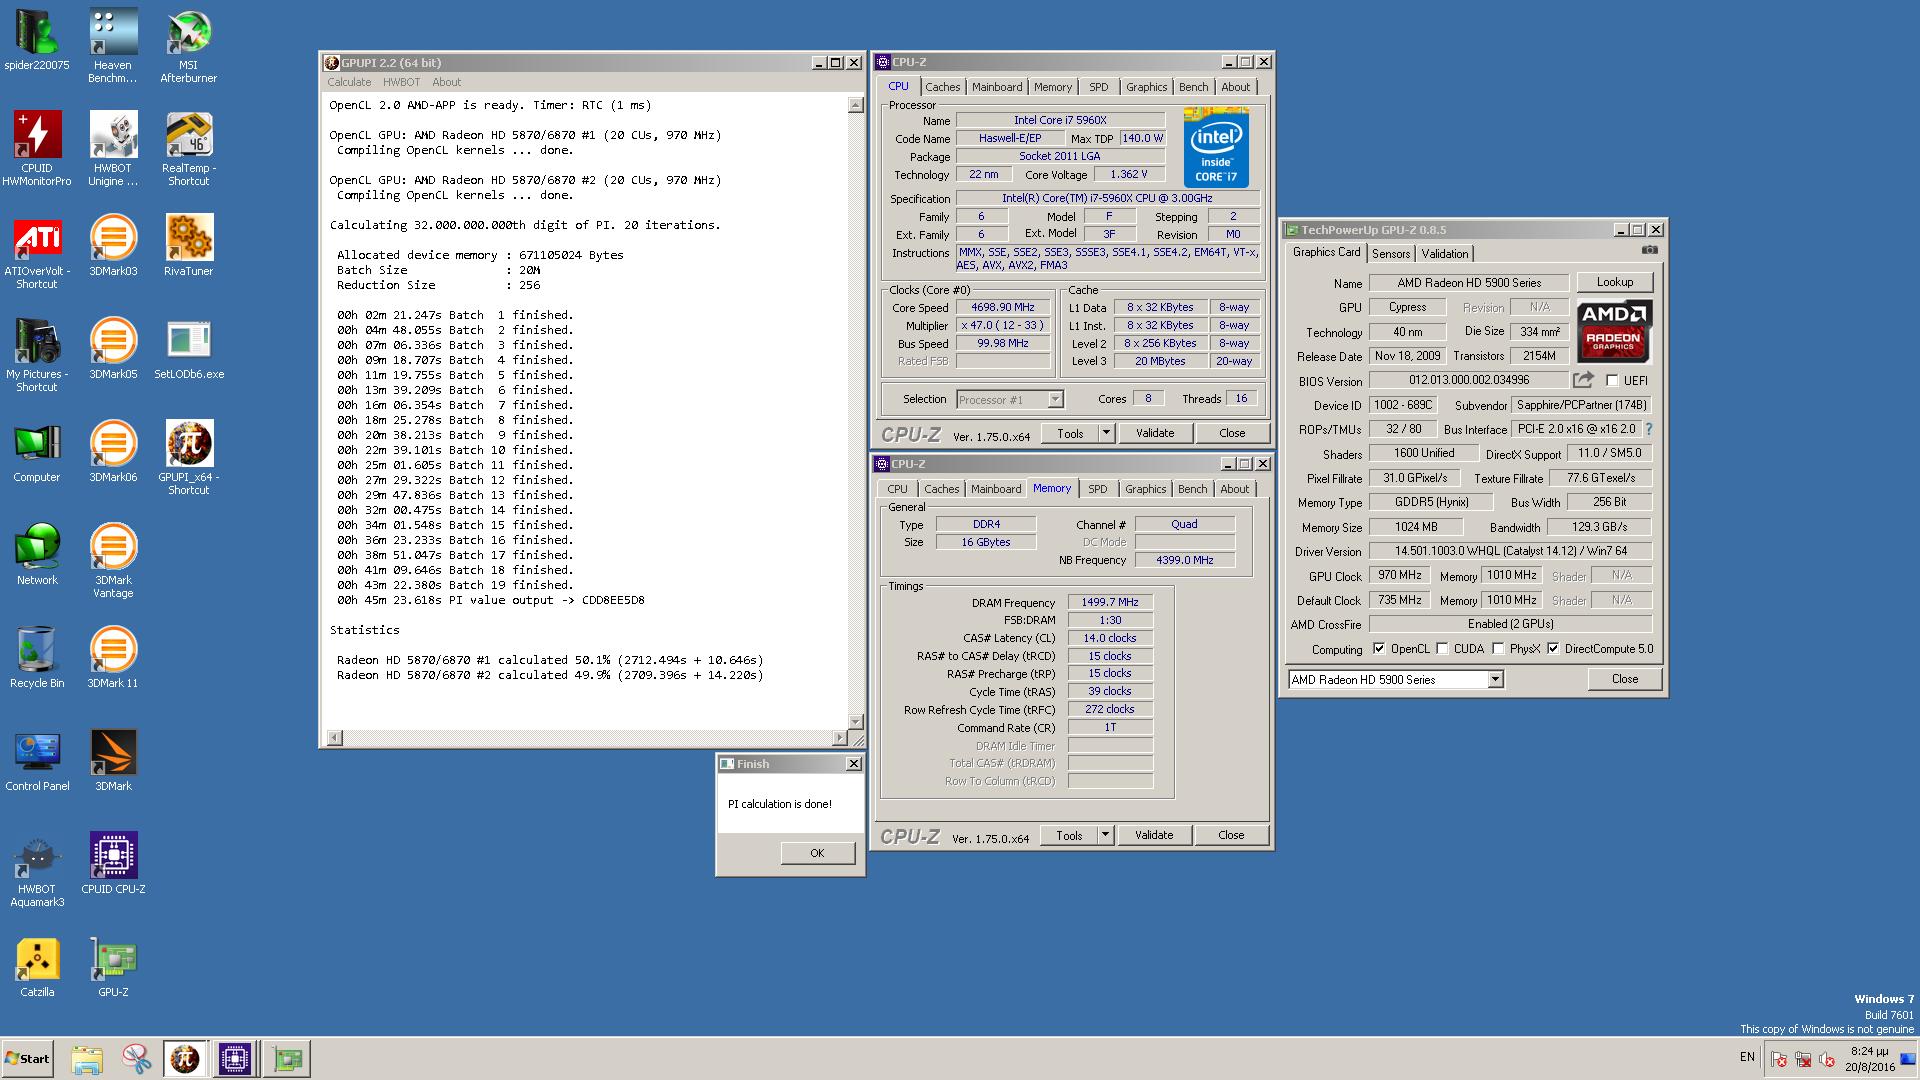Open GPUPI_x64 shortcut icon

pyautogui.click(x=189, y=458)
